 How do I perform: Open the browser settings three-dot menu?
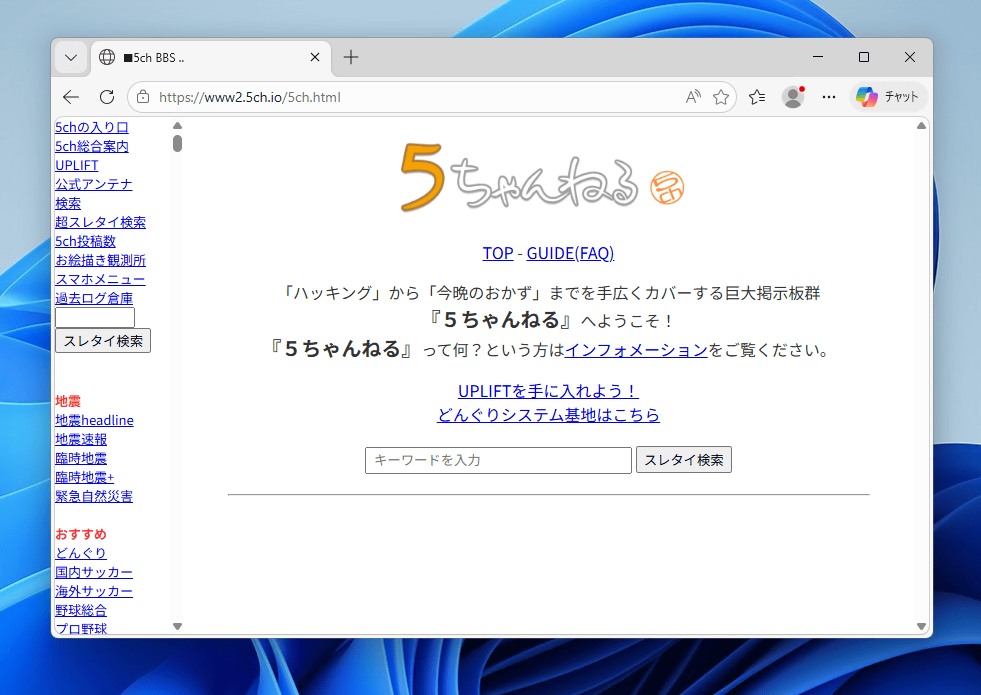[828, 97]
